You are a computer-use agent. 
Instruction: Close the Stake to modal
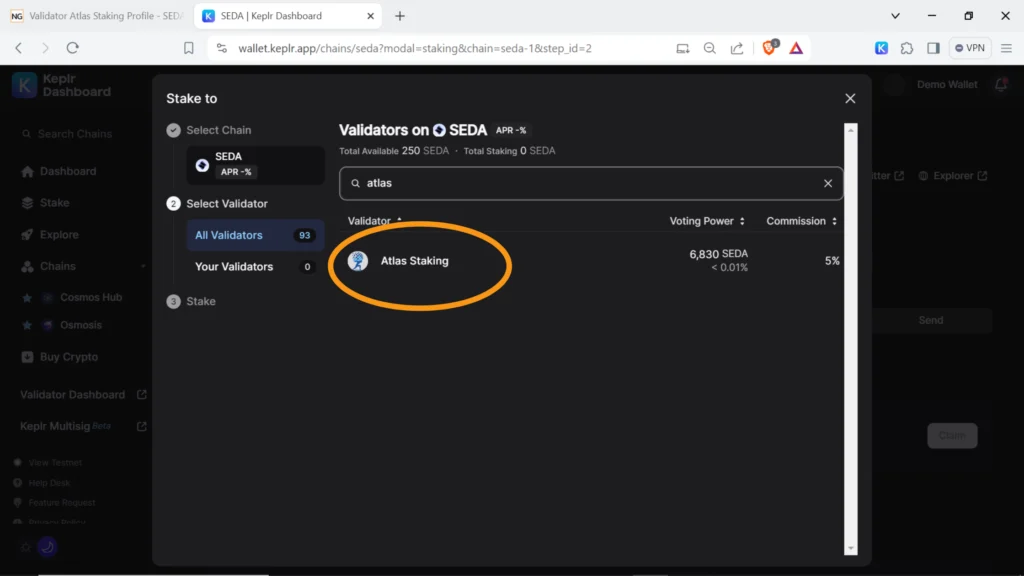tap(850, 98)
